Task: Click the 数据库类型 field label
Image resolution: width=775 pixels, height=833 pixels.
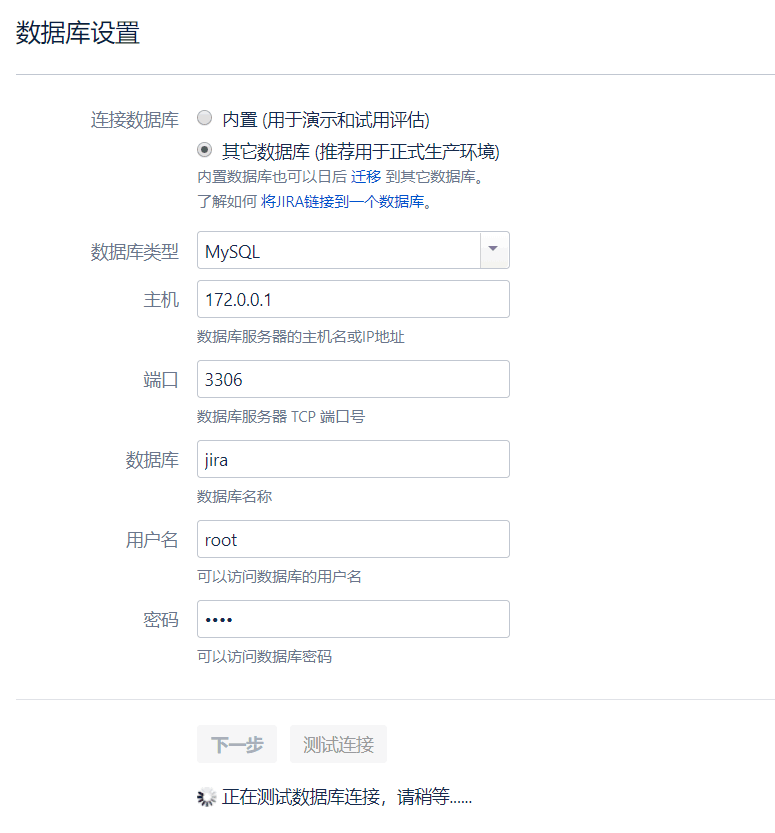Action: 135,252
